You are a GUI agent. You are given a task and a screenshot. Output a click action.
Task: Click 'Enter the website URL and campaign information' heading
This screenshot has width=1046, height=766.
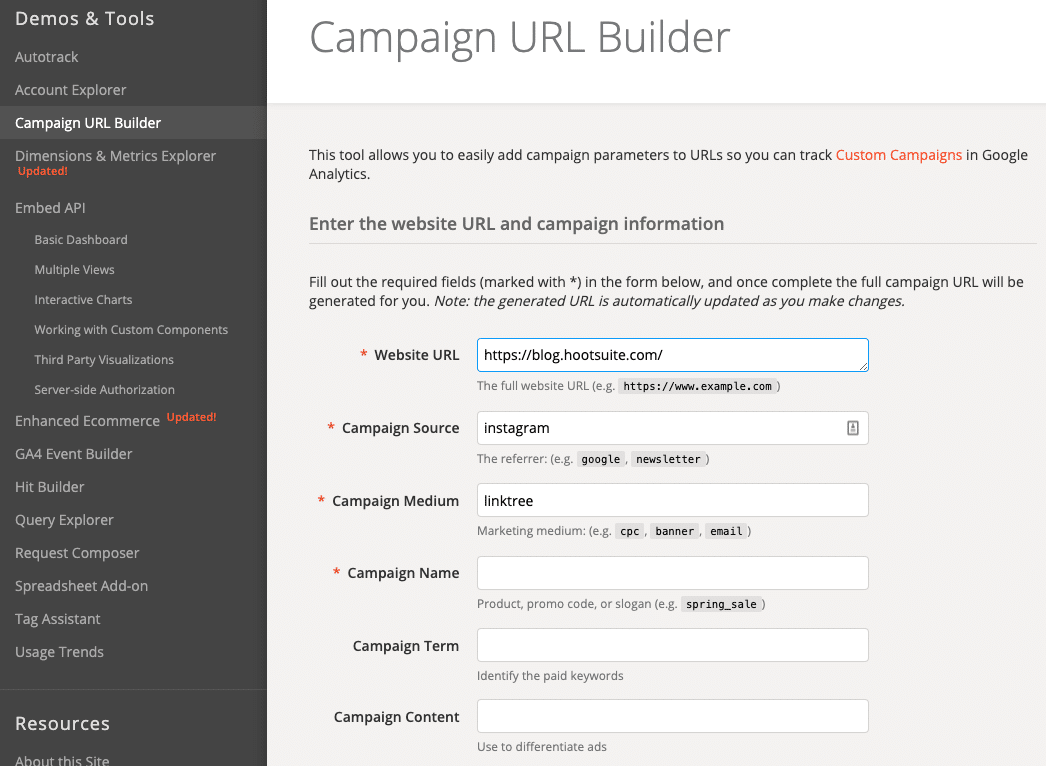(x=516, y=224)
